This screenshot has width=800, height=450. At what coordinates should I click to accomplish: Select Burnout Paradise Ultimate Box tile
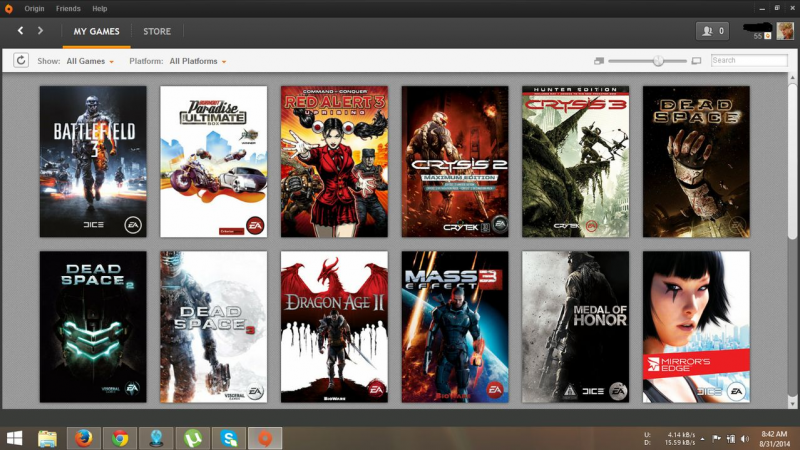click(x=214, y=162)
